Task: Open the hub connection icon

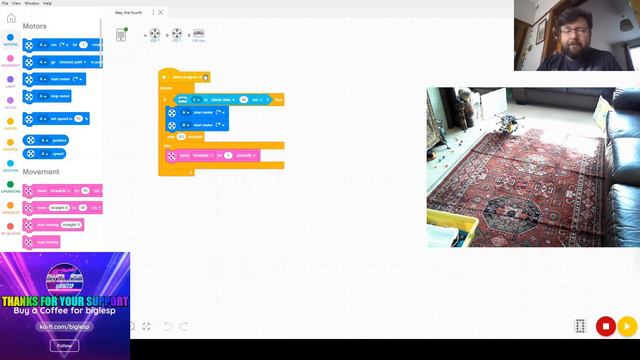Action: click(121, 35)
